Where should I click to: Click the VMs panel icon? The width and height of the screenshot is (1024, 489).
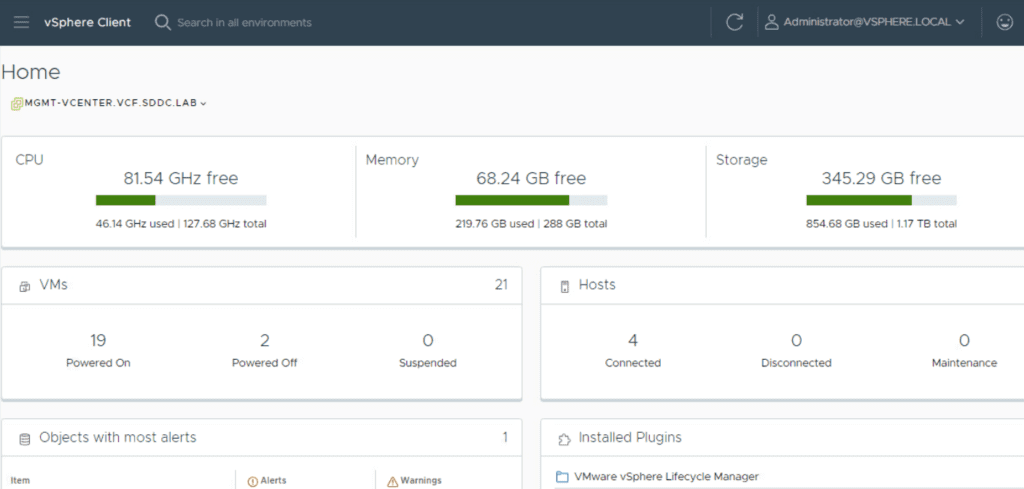pyautogui.click(x=25, y=286)
